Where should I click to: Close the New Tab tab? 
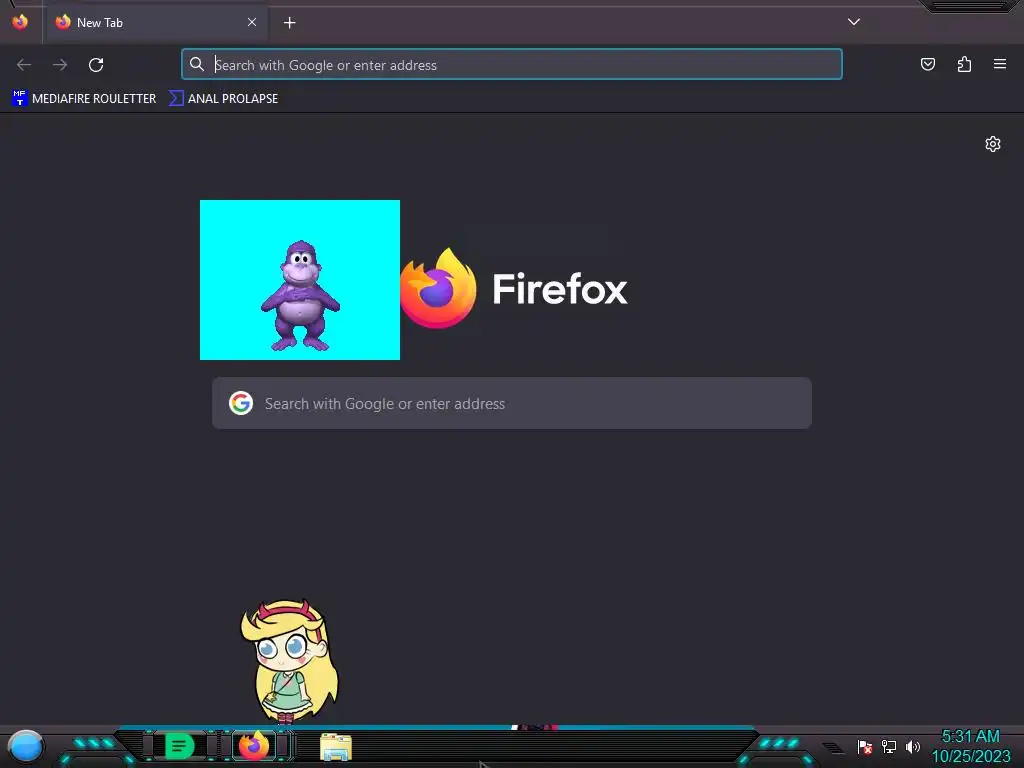coord(252,22)
